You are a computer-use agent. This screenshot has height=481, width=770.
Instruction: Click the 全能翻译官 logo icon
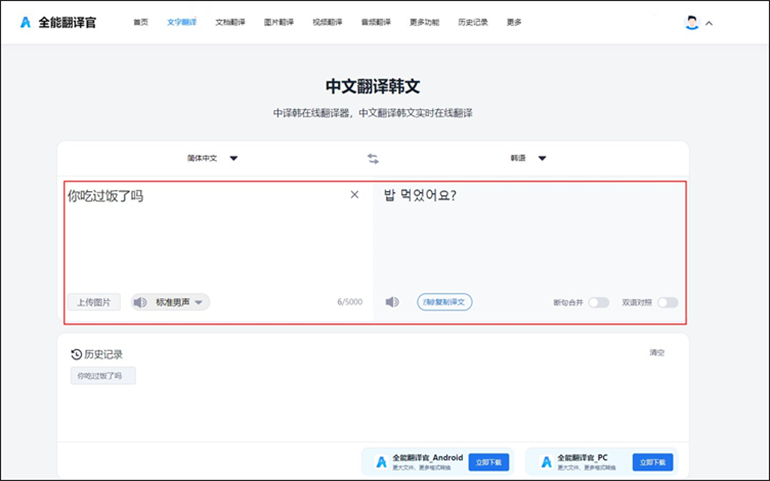26,22
